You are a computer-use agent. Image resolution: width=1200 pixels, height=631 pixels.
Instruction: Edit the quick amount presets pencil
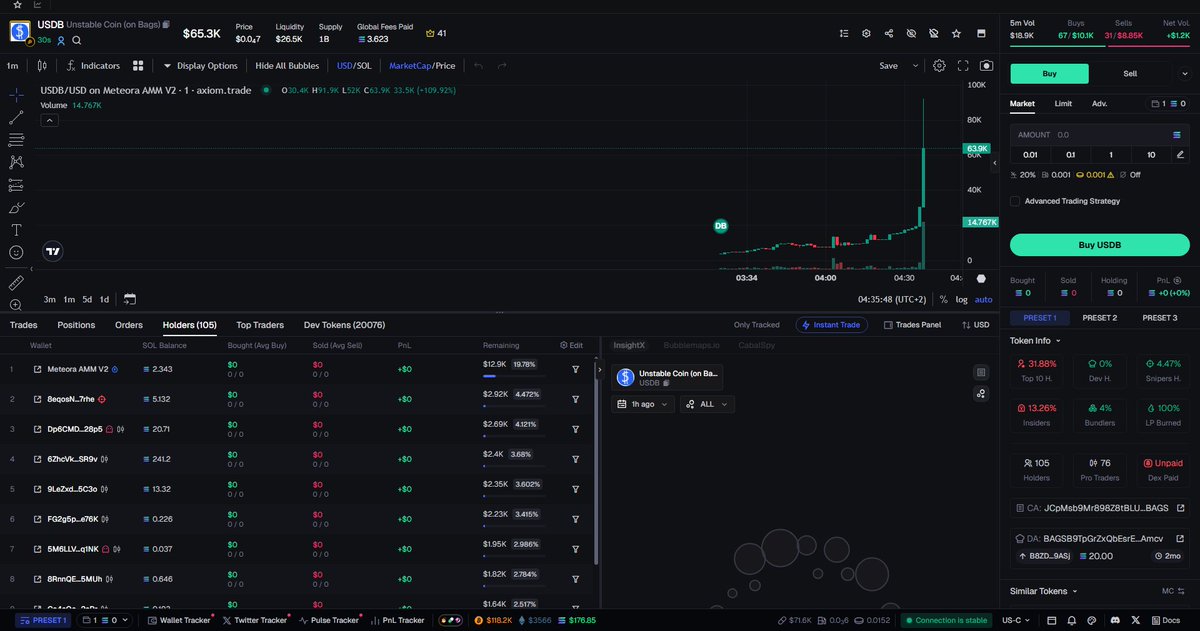1181,154
